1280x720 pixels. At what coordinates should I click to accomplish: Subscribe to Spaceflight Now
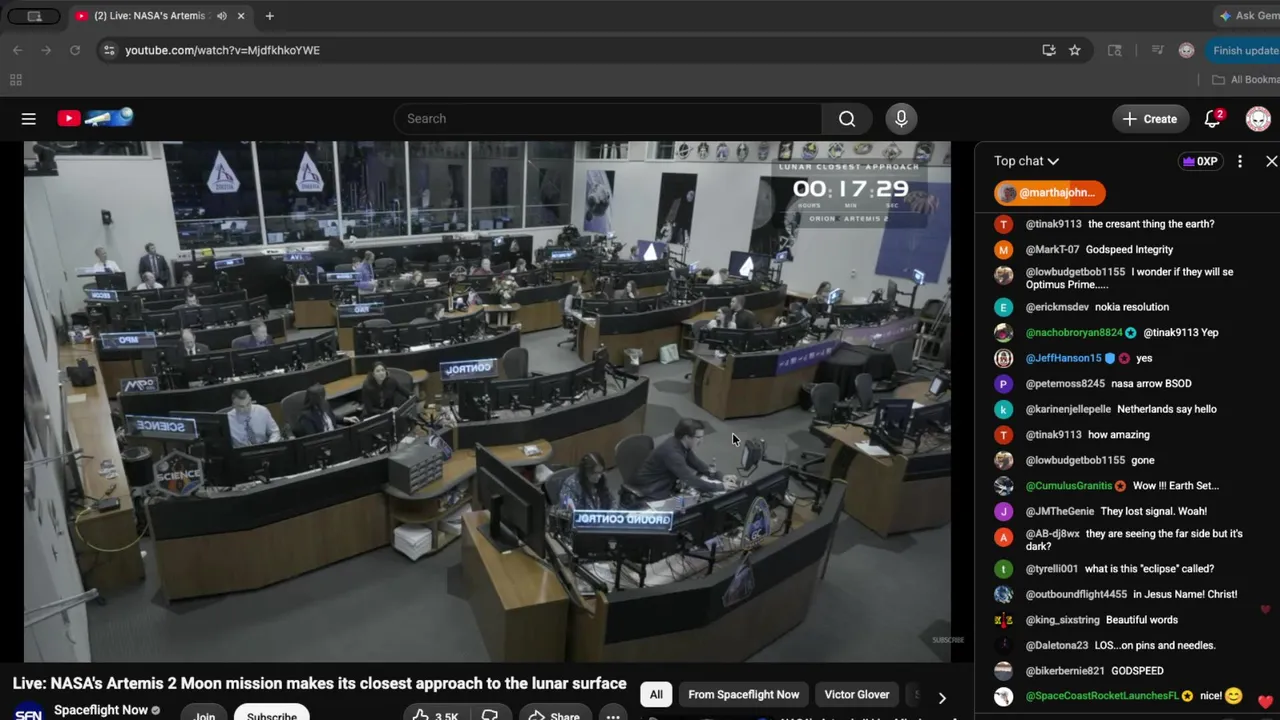click(x=272, y=714)
